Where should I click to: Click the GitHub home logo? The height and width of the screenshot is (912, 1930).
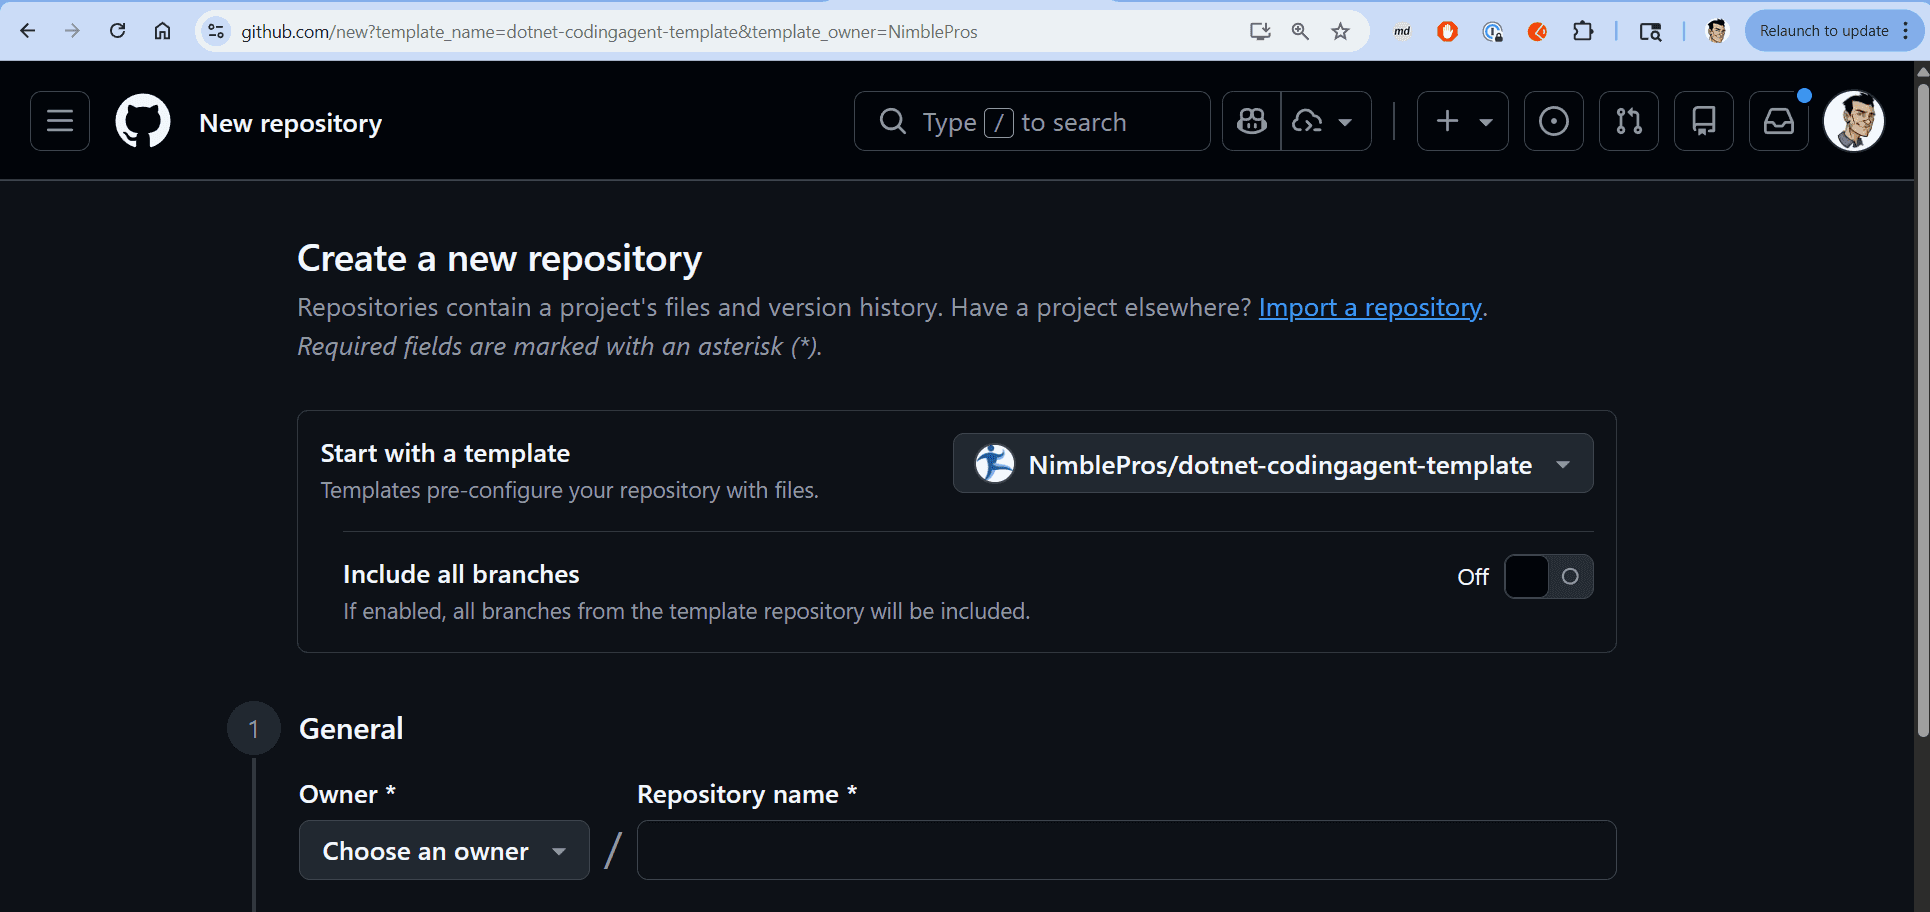pos(142,121)
